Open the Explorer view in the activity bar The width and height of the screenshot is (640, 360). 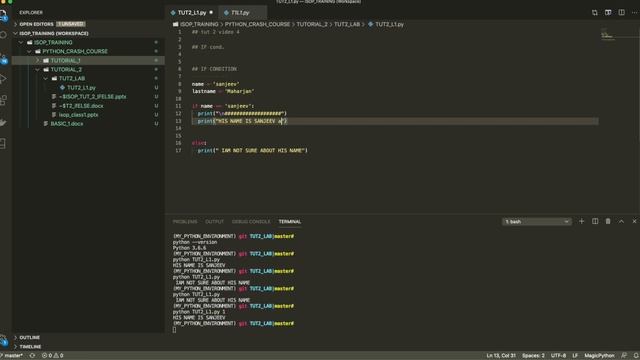tap(3, 16)
